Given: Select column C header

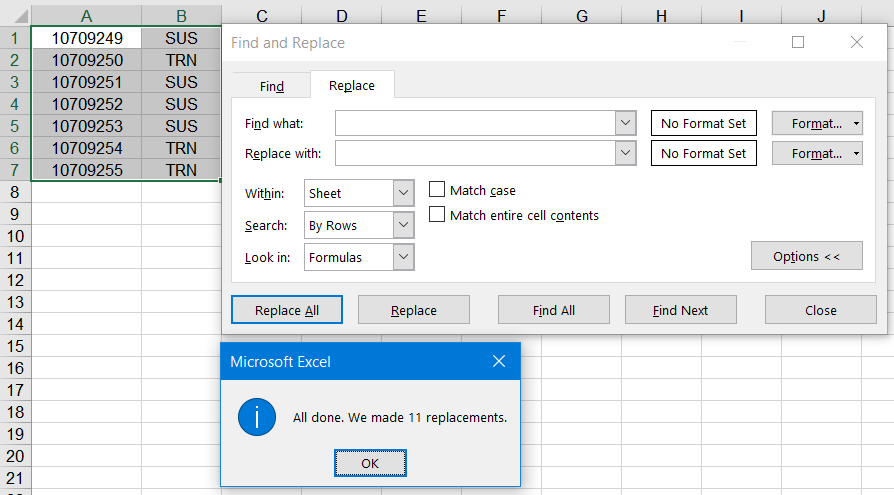Looking at the screenshot, I should coord(262,16).
